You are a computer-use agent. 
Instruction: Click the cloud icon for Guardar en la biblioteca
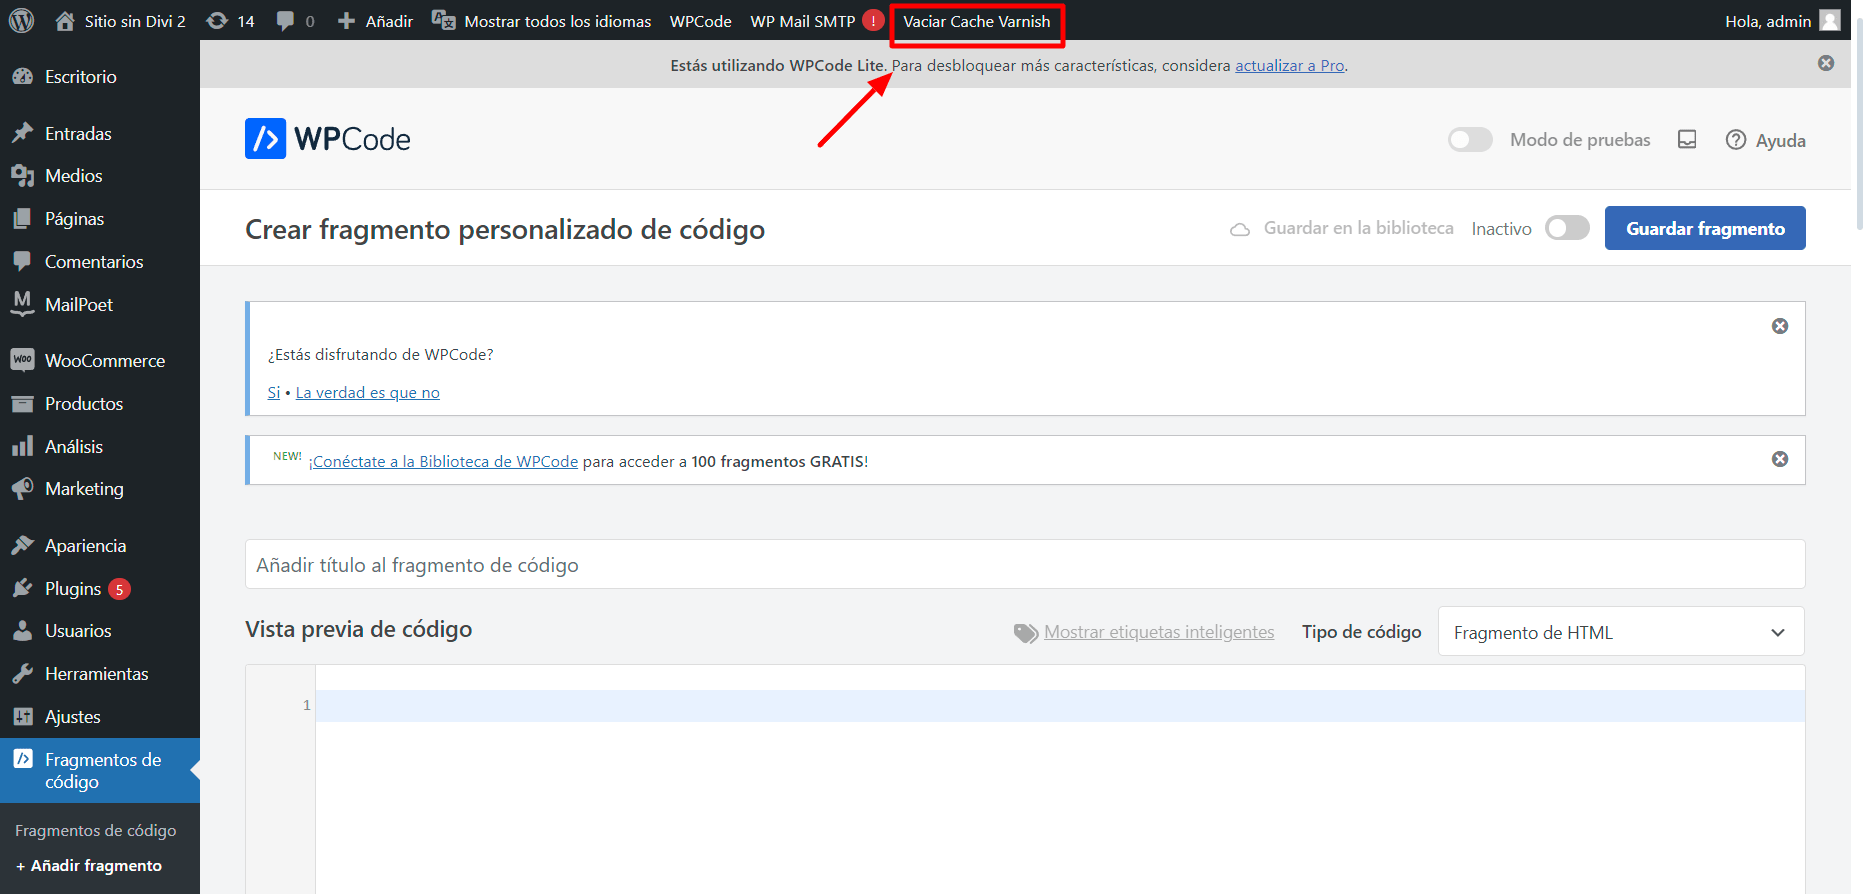(1240, 229)
